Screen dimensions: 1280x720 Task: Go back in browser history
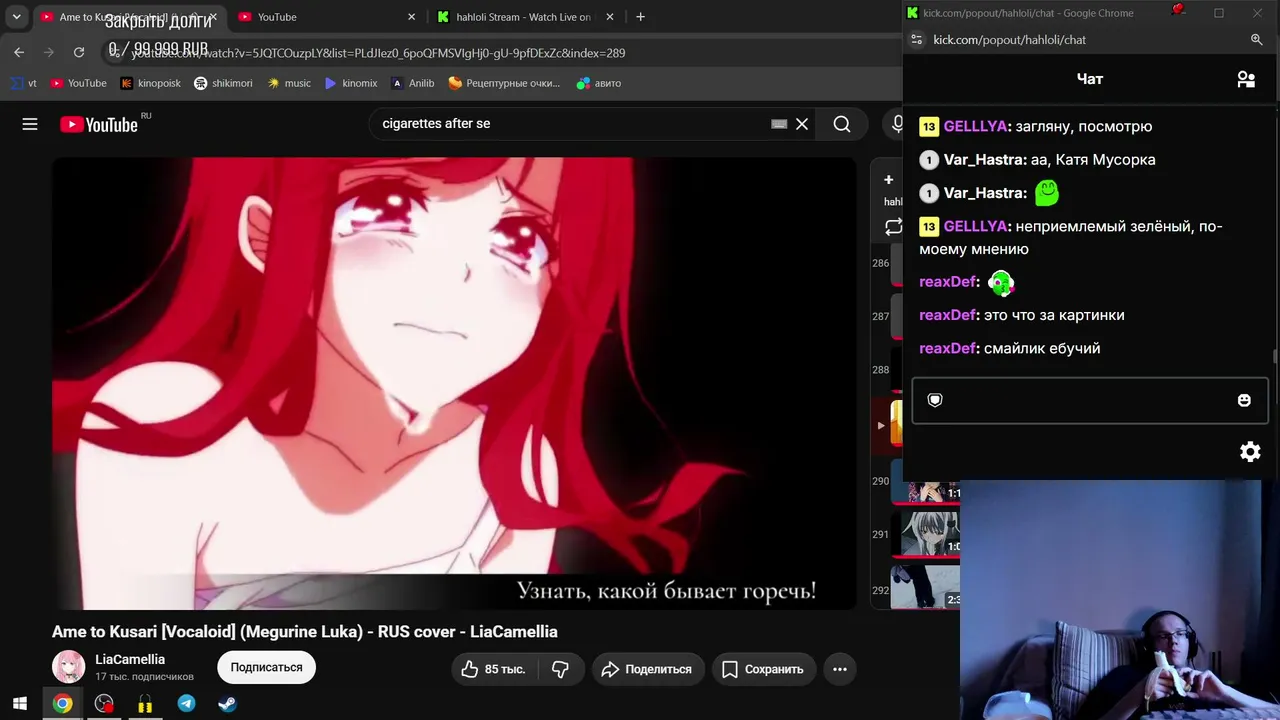19,52
